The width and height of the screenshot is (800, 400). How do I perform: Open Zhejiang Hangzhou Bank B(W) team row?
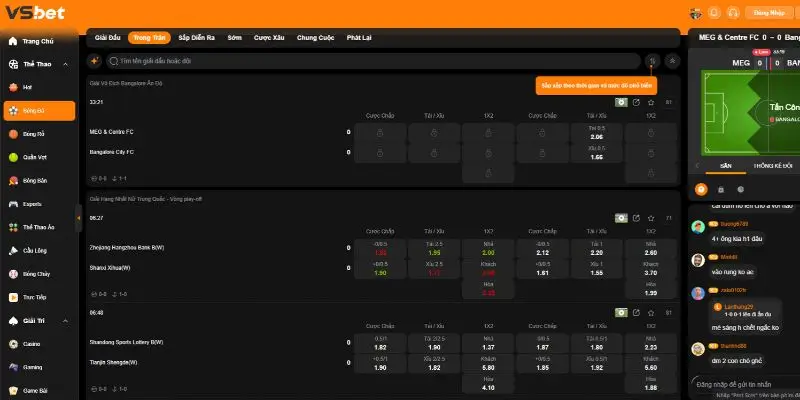[x=127, y=248]
